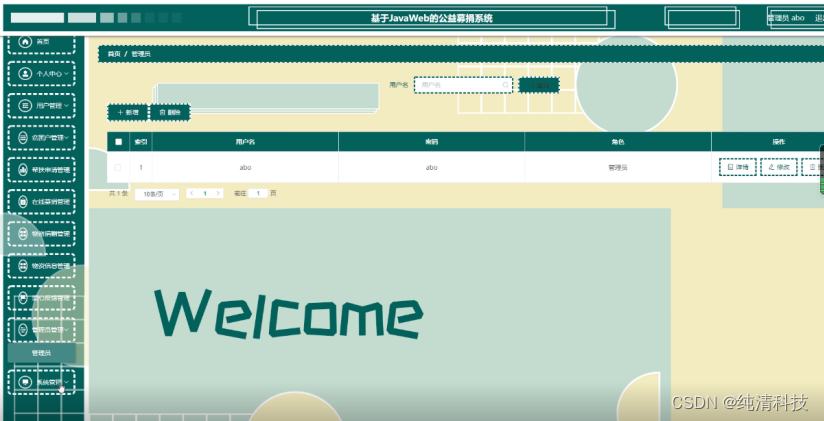824x421 pixels.
Task: Go to the next page arrow
Action: click(x=218, y=193)
